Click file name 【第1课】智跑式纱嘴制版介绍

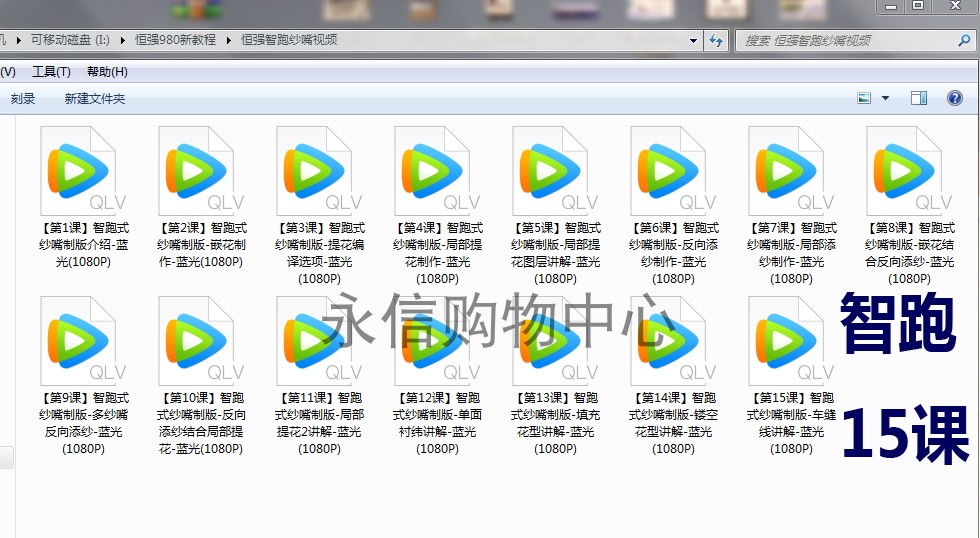tap(83, 244)
